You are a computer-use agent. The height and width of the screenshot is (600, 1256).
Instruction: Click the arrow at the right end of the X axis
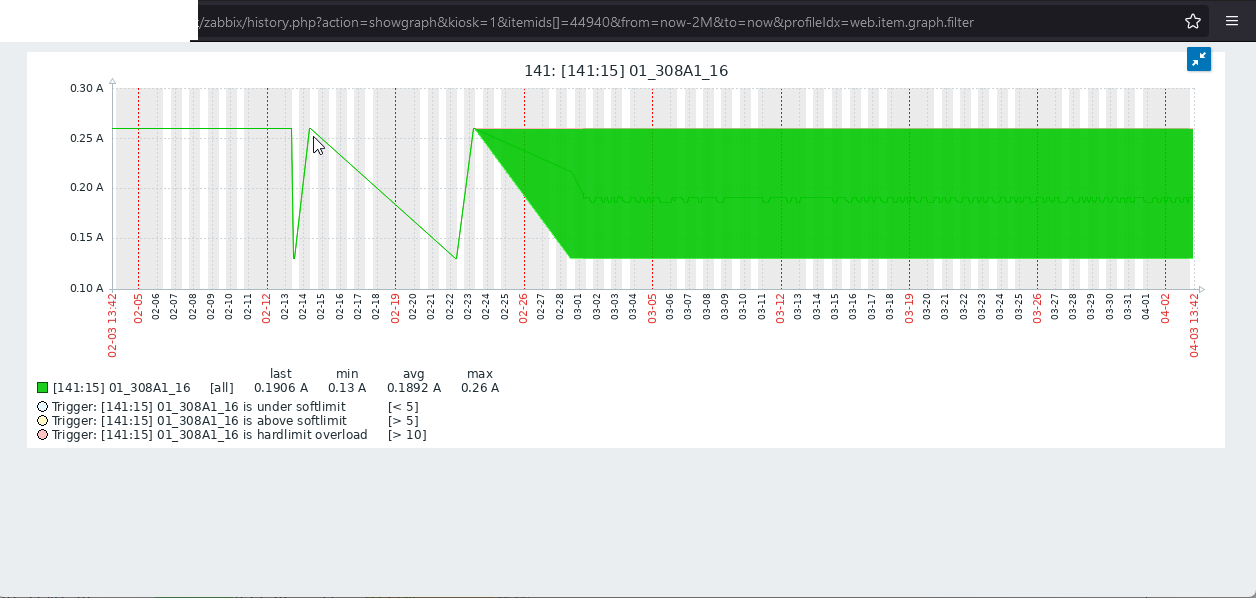pyautogui.click(x=1201, y=289)
